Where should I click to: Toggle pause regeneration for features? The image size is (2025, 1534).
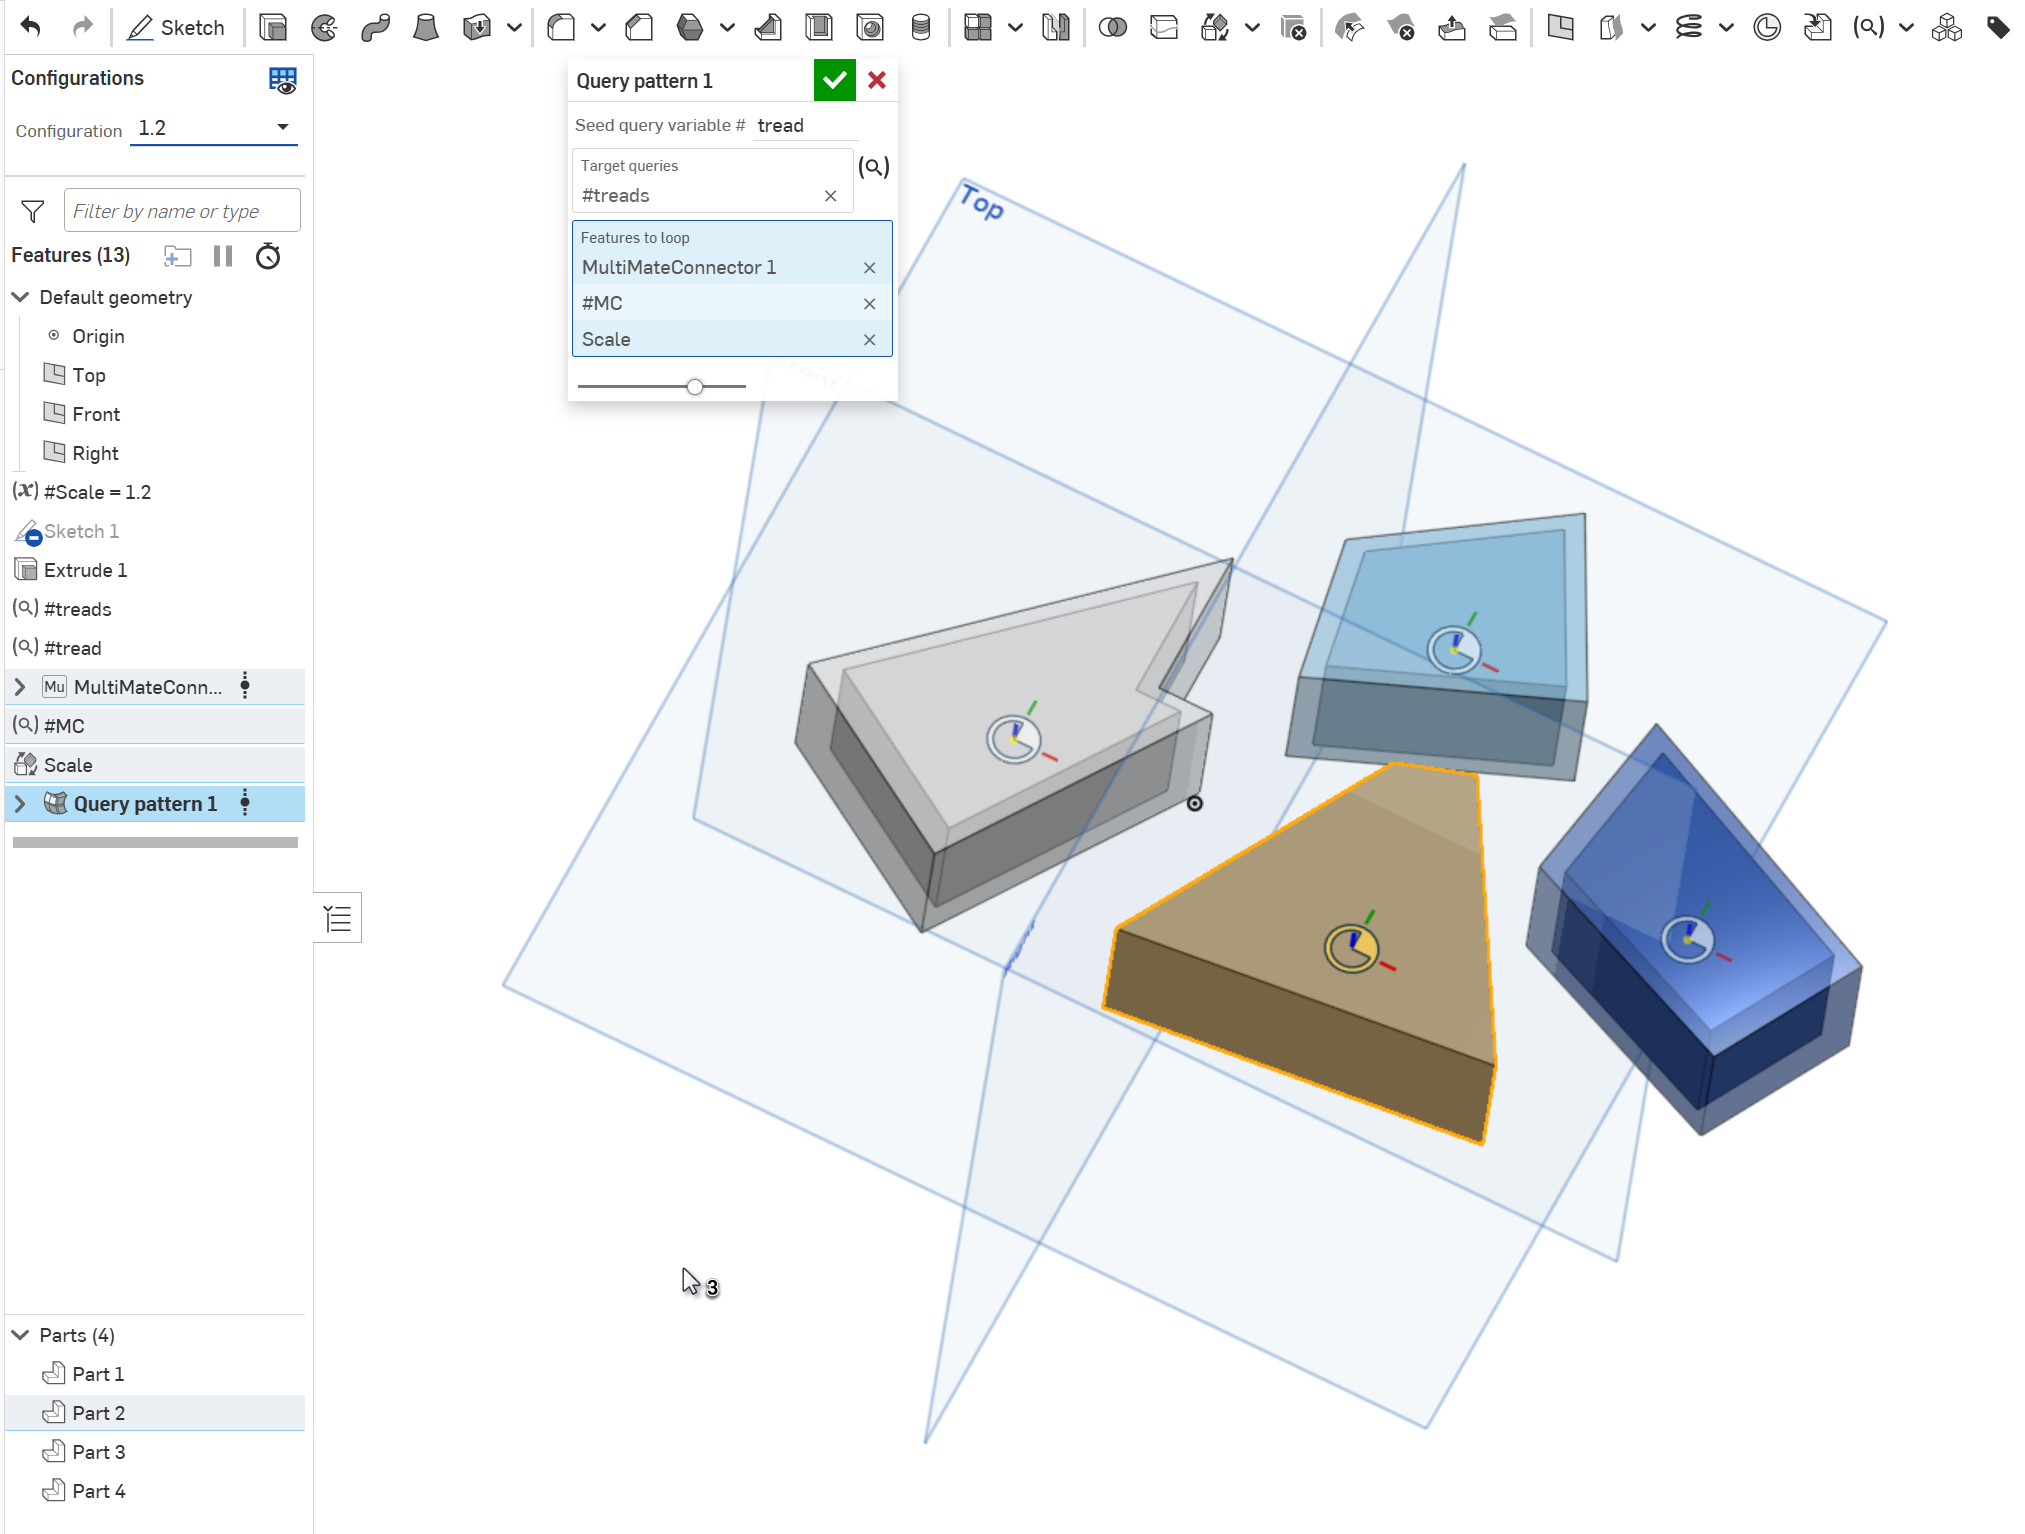[223, 257]
